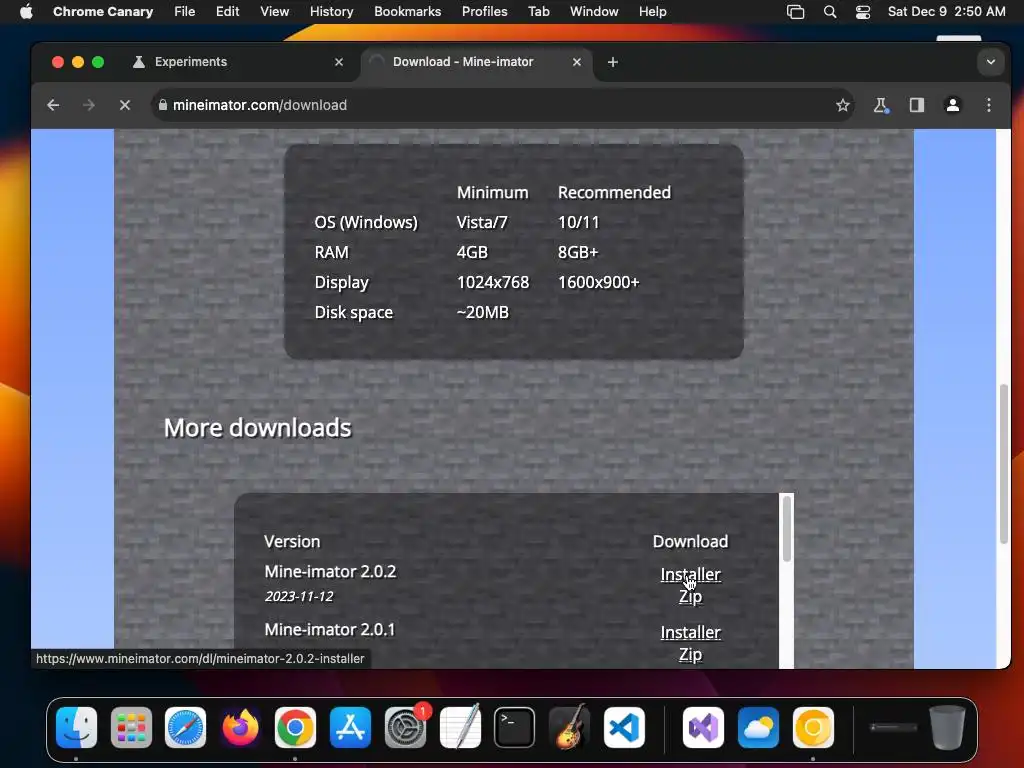Bookmark this page with the star icon

click(x=842, y=105)
